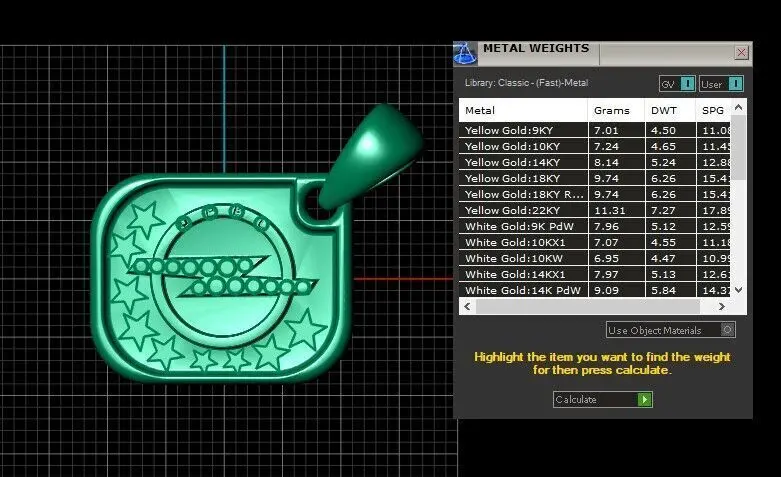Click the pendant bail loop

tap(371, 154)
